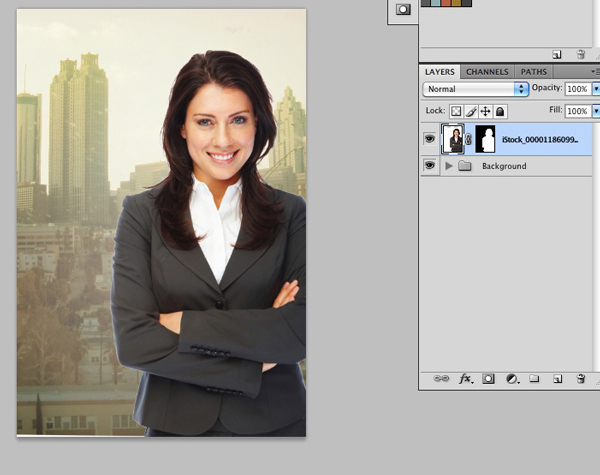
Task: Create a new layer in Layers panel
Action: pyautogui.click(x=557, y=379)
